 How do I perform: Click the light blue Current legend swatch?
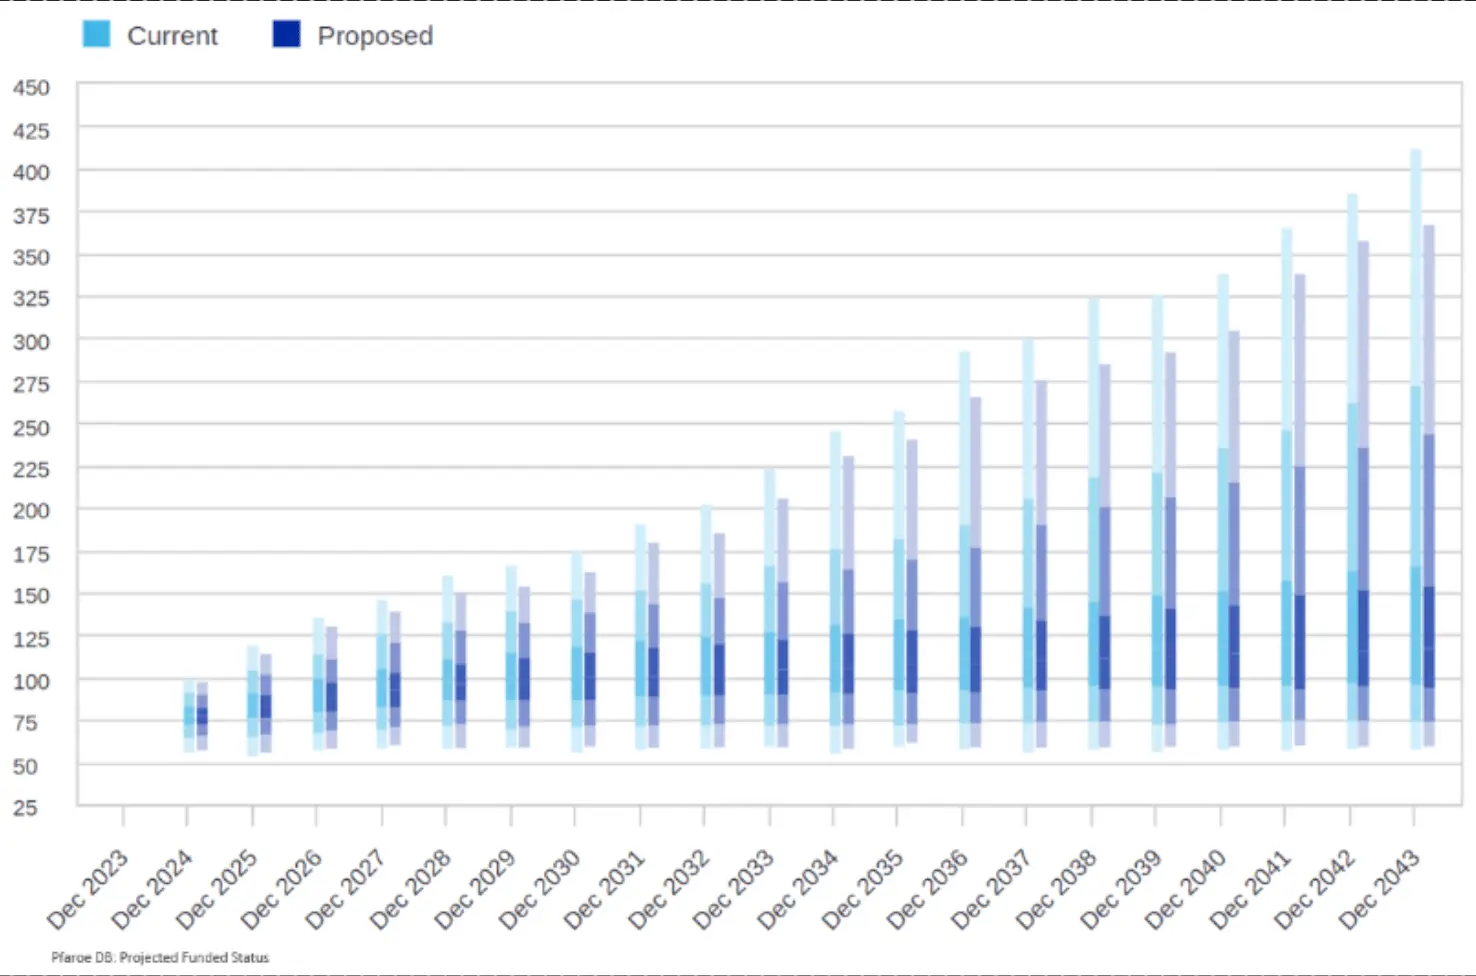(96, 34)
